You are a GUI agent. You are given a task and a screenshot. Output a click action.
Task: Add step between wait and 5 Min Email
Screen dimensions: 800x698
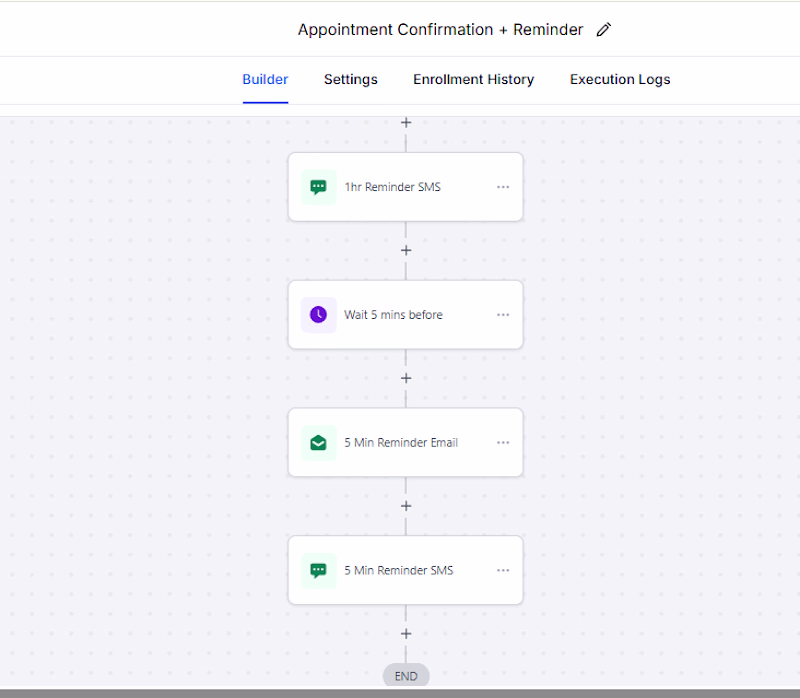[406, 378]
